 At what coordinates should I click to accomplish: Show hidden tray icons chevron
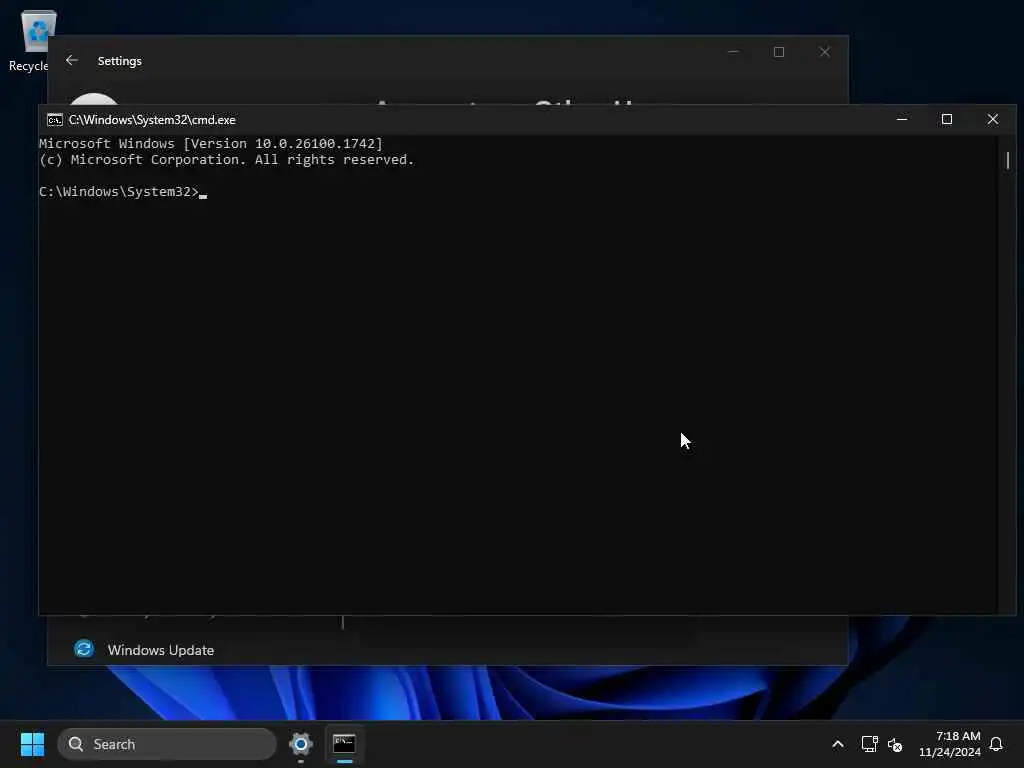(x=838, y=744)
